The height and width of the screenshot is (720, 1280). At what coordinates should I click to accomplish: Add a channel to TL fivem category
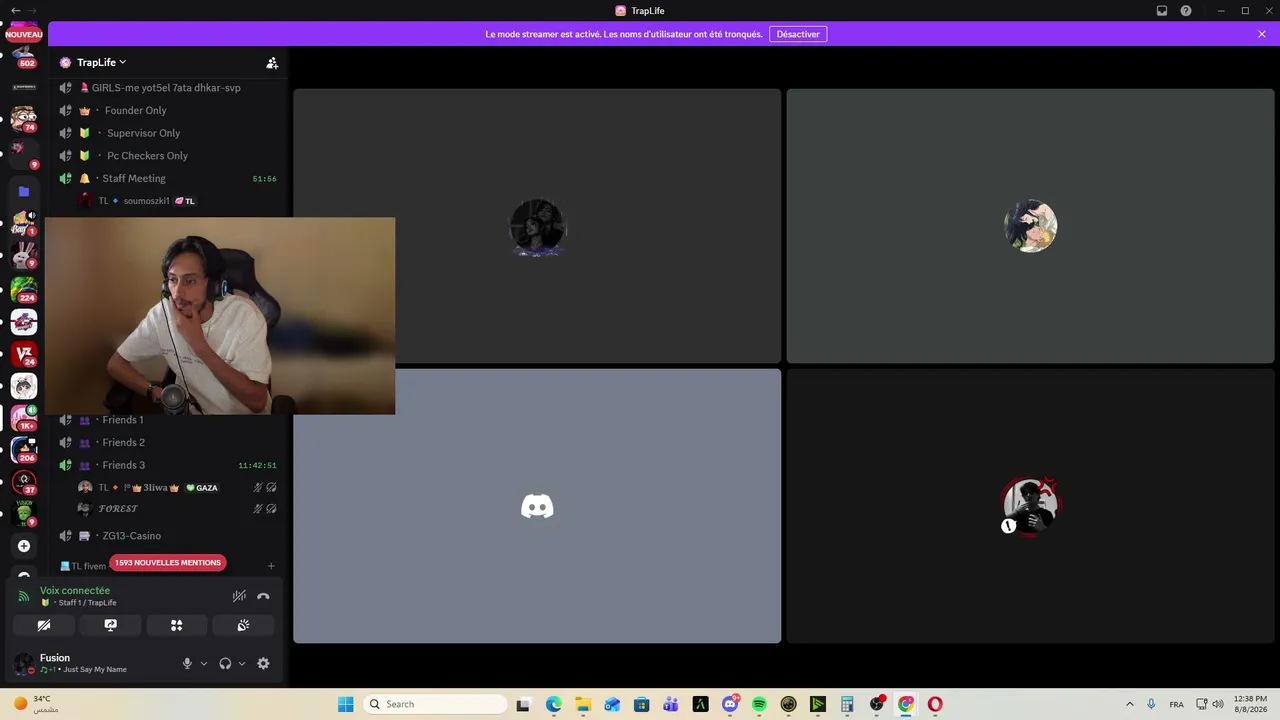click(271, 566)
